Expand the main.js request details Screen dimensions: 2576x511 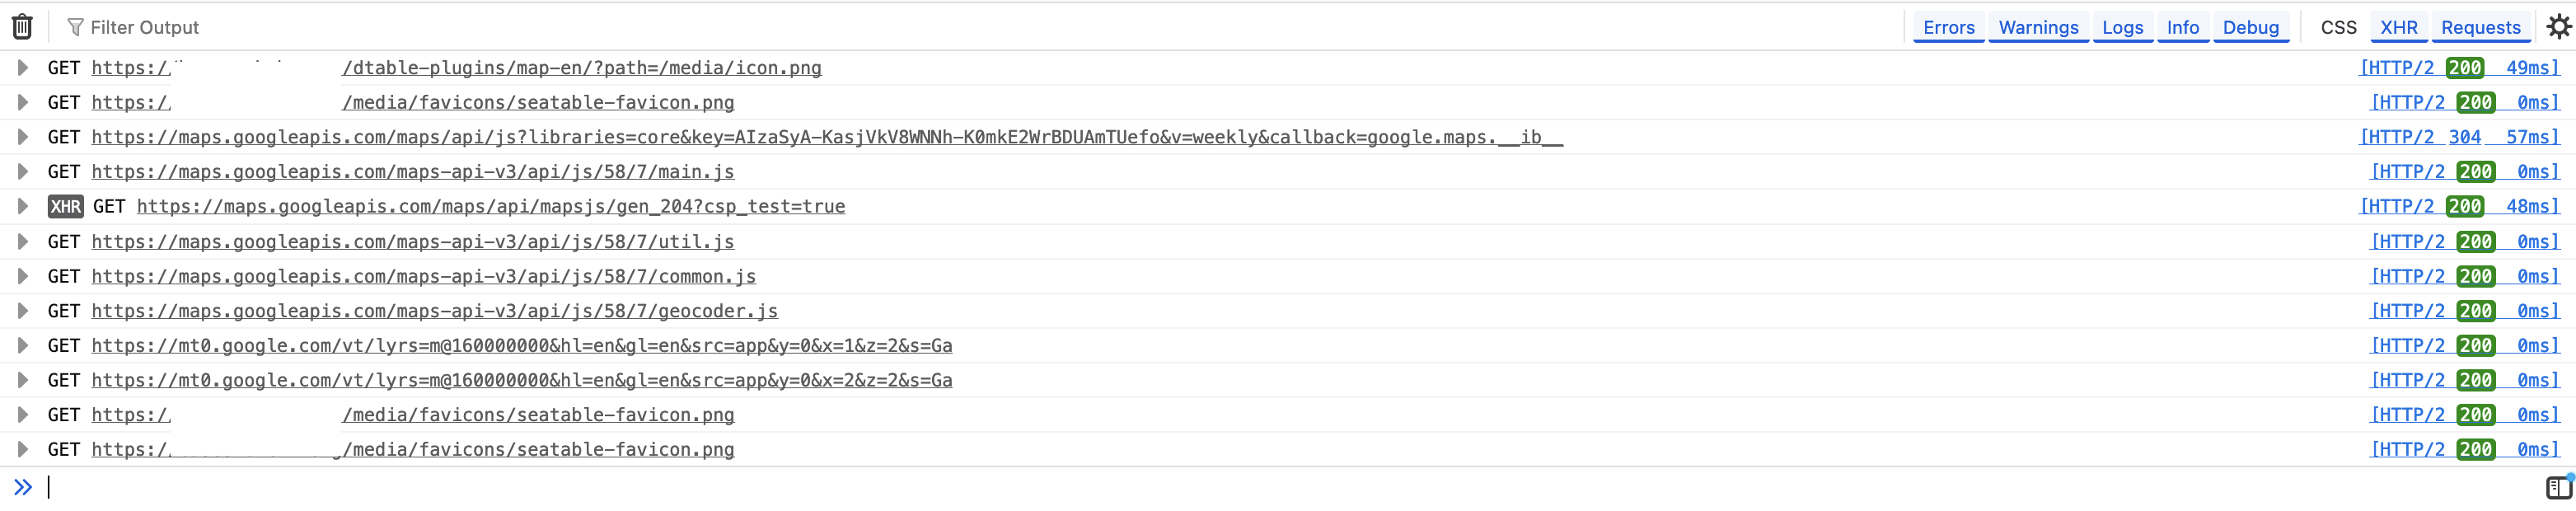[22, 172]
